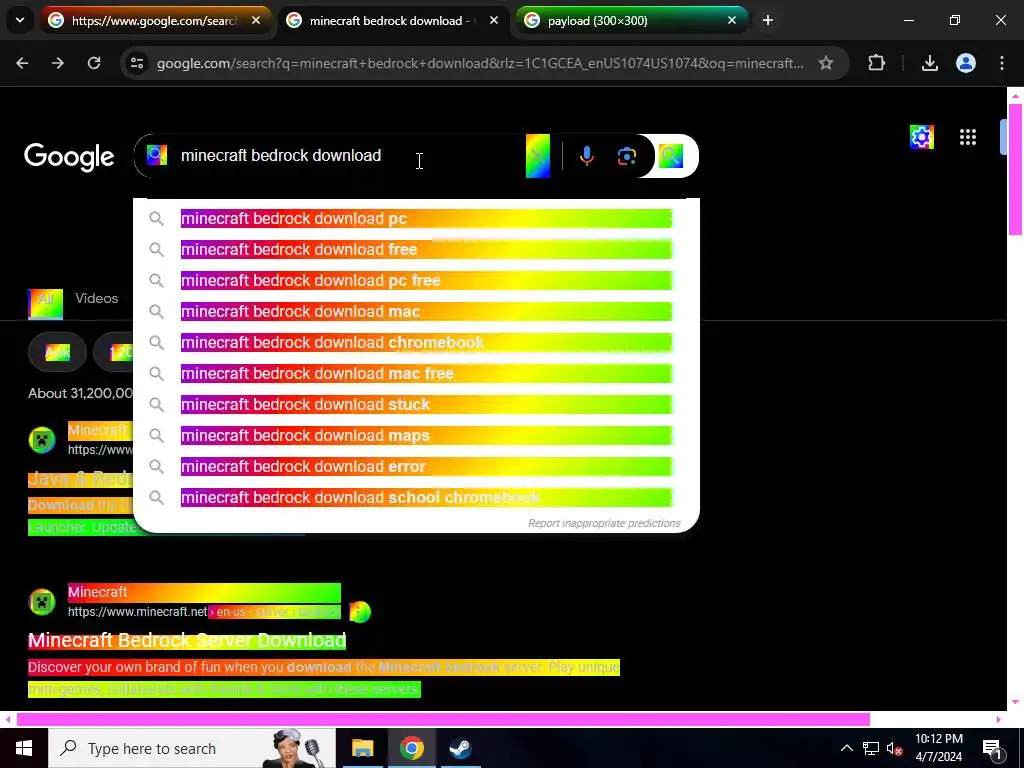This screenshot has width=1024, height=768.
Task: Open the more options icon beside second result URL
Action: [360, 612]
